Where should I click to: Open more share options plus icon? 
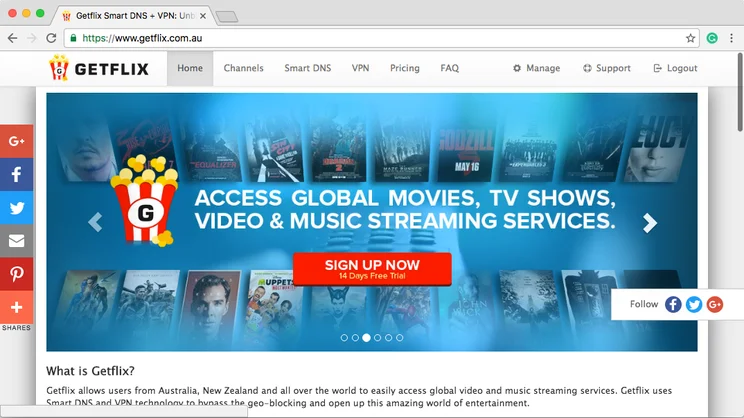pos(16,307)
